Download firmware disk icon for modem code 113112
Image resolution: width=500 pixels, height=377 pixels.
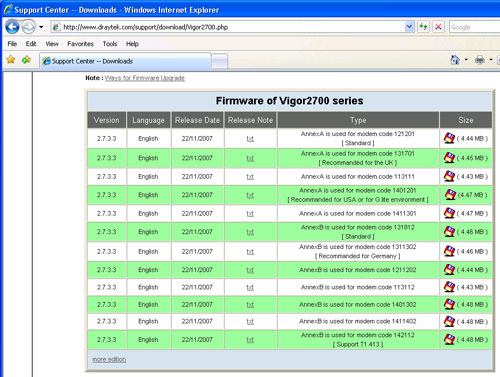point(449,287)
